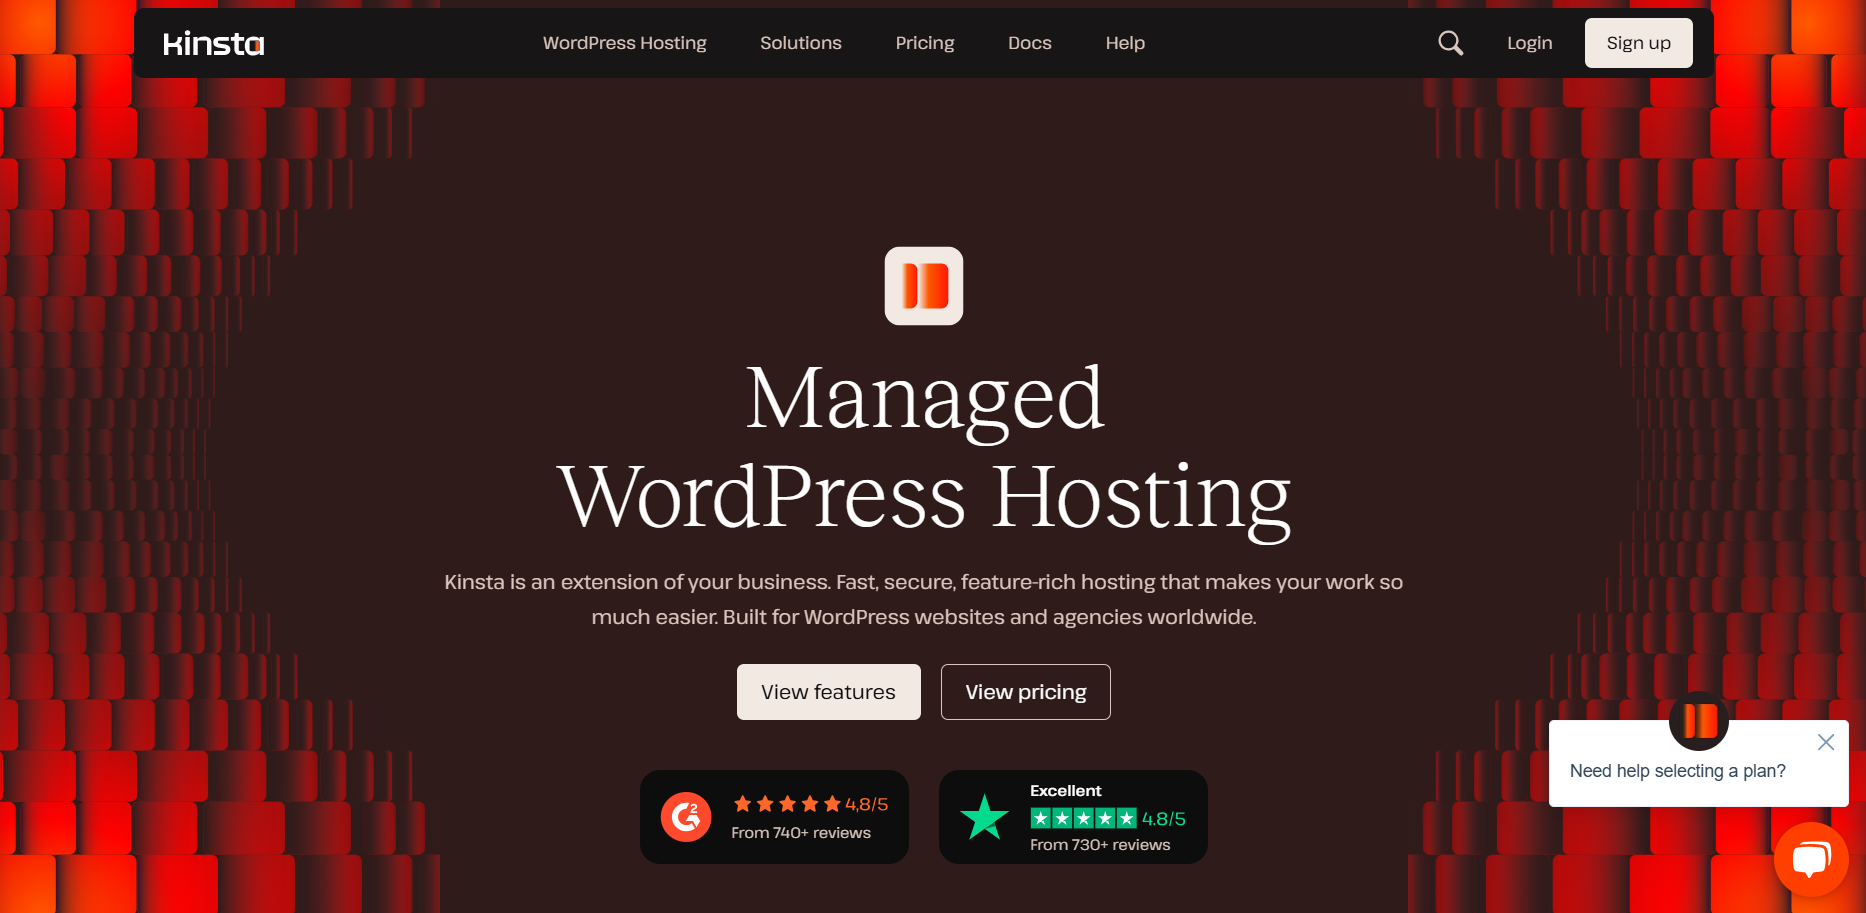Click the Login link

[1530, 43]
